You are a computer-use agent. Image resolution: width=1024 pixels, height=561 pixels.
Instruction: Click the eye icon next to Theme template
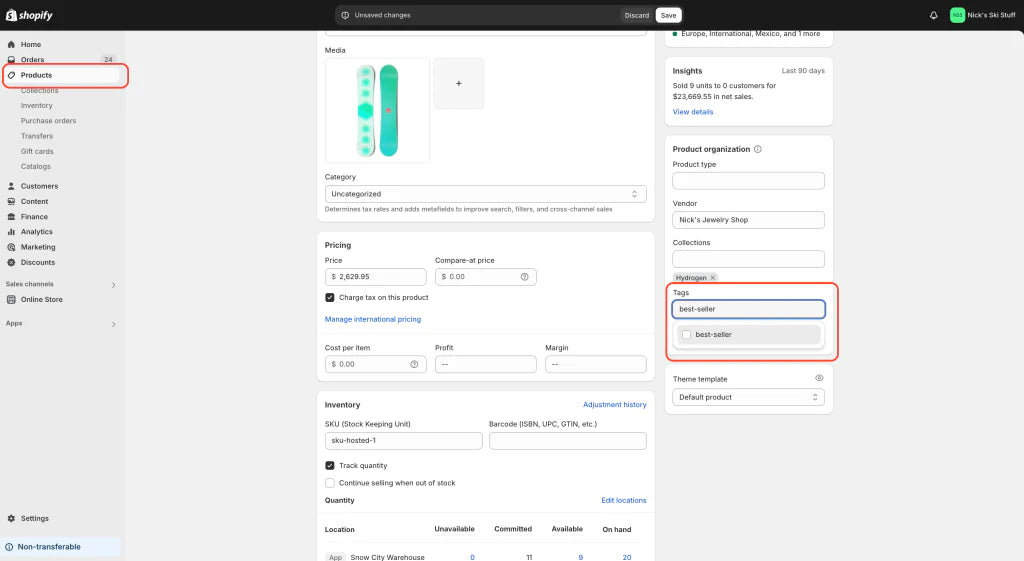[819, 379]
